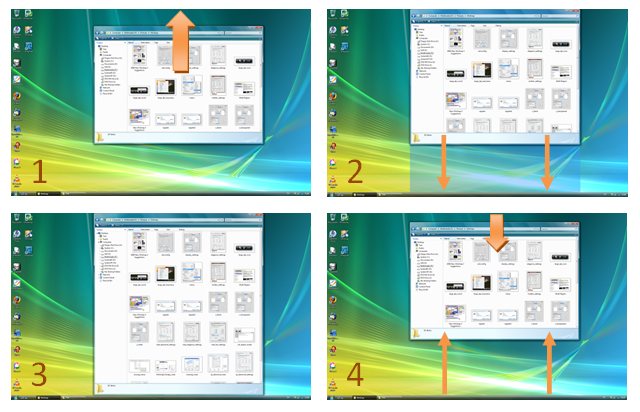Click the Start orb in screenshot 1
The height and width of the screenshot is (412, 640).
coord(15,194)
